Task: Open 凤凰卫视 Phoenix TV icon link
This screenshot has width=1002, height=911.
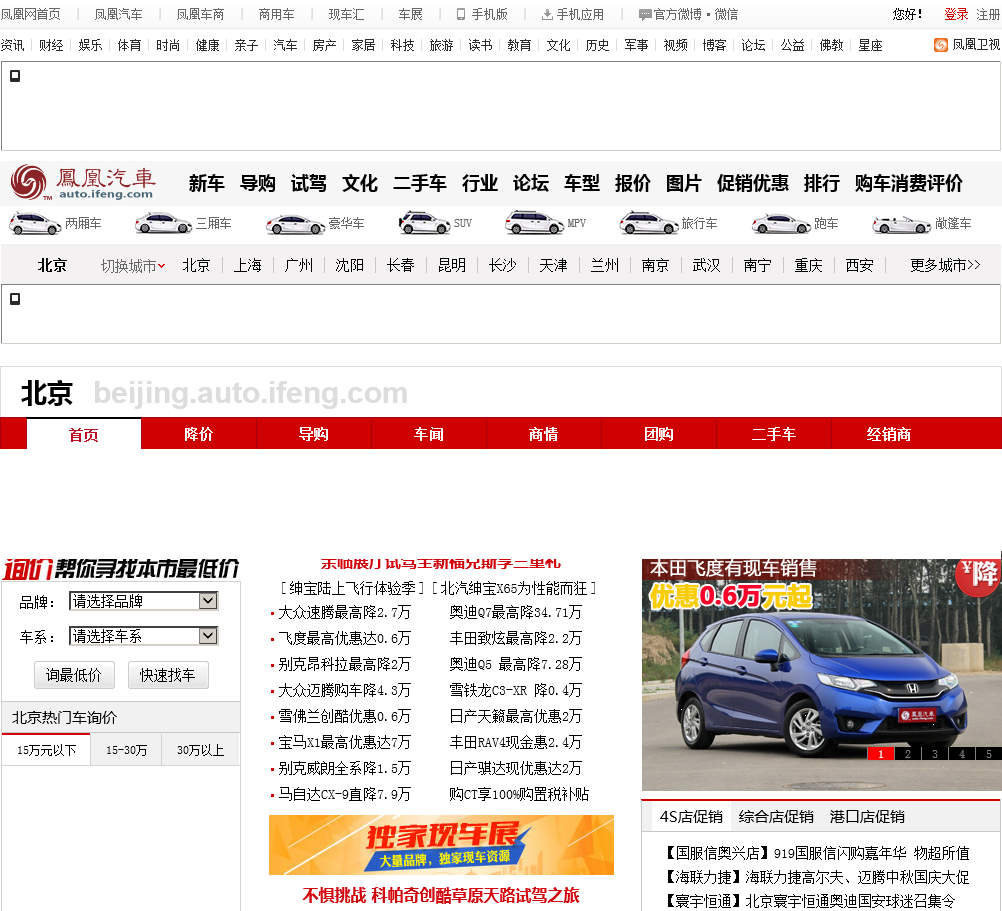Action: click(967, 45)
